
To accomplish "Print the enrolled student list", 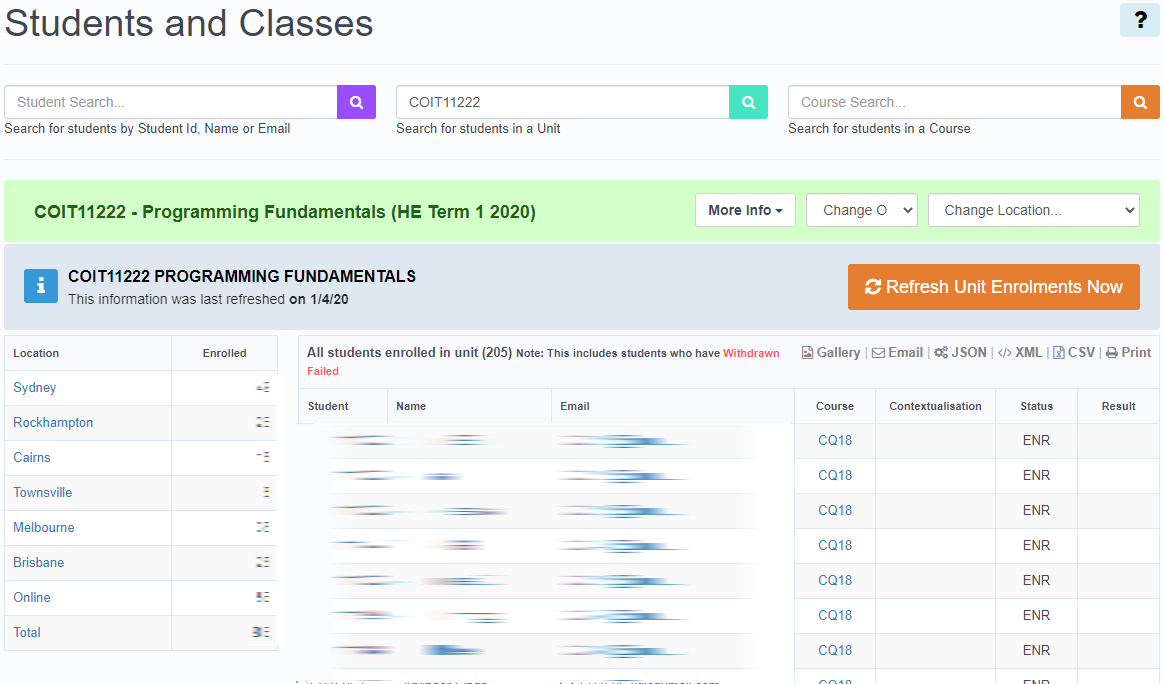I will click(x=1128, y=353).
